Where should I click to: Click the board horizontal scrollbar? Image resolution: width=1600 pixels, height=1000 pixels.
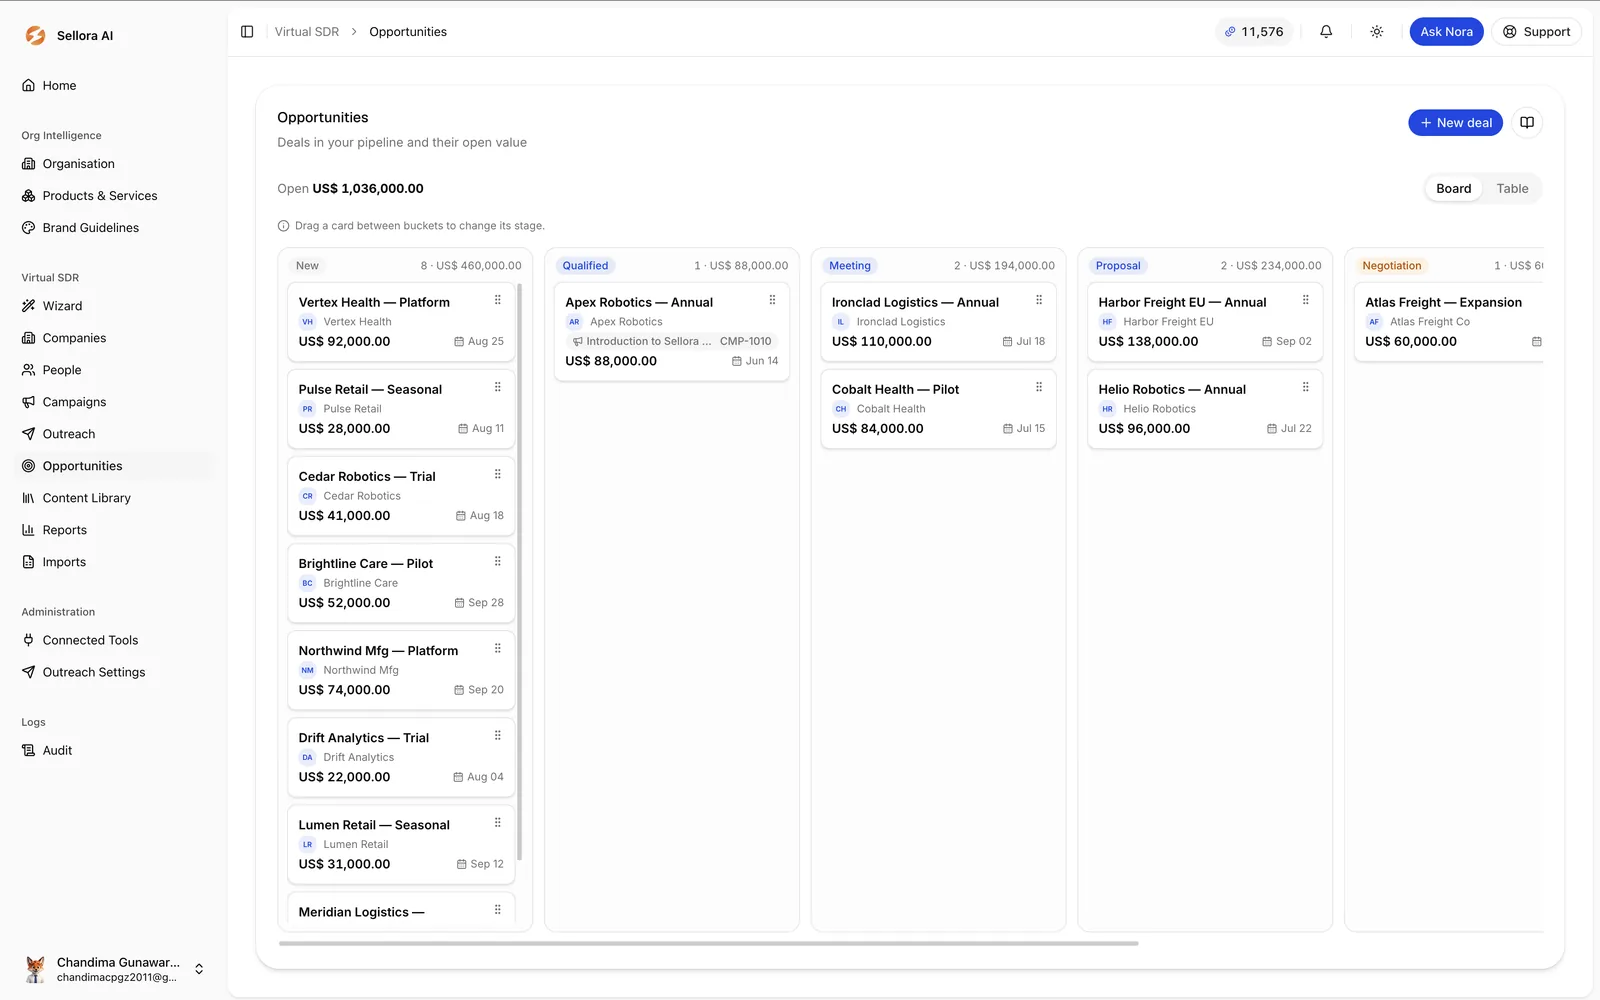coord(708,943)
